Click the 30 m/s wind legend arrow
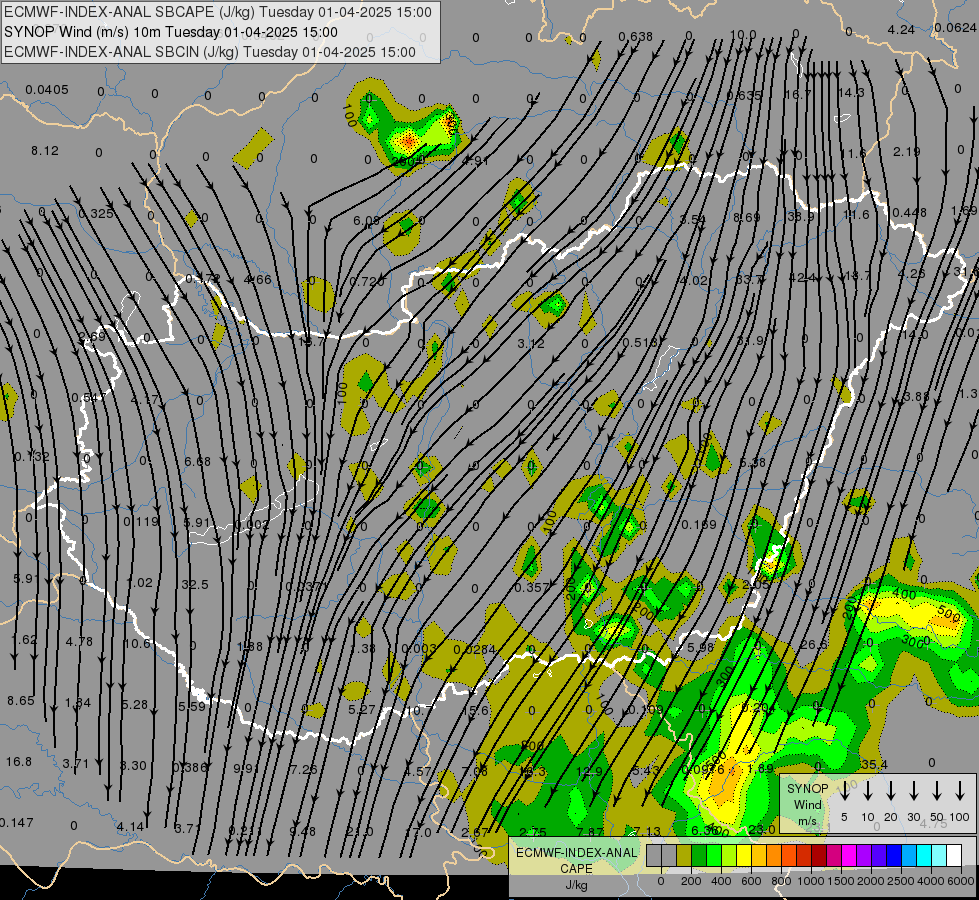Screen dimensions: 979x900 tap(914, 791)
